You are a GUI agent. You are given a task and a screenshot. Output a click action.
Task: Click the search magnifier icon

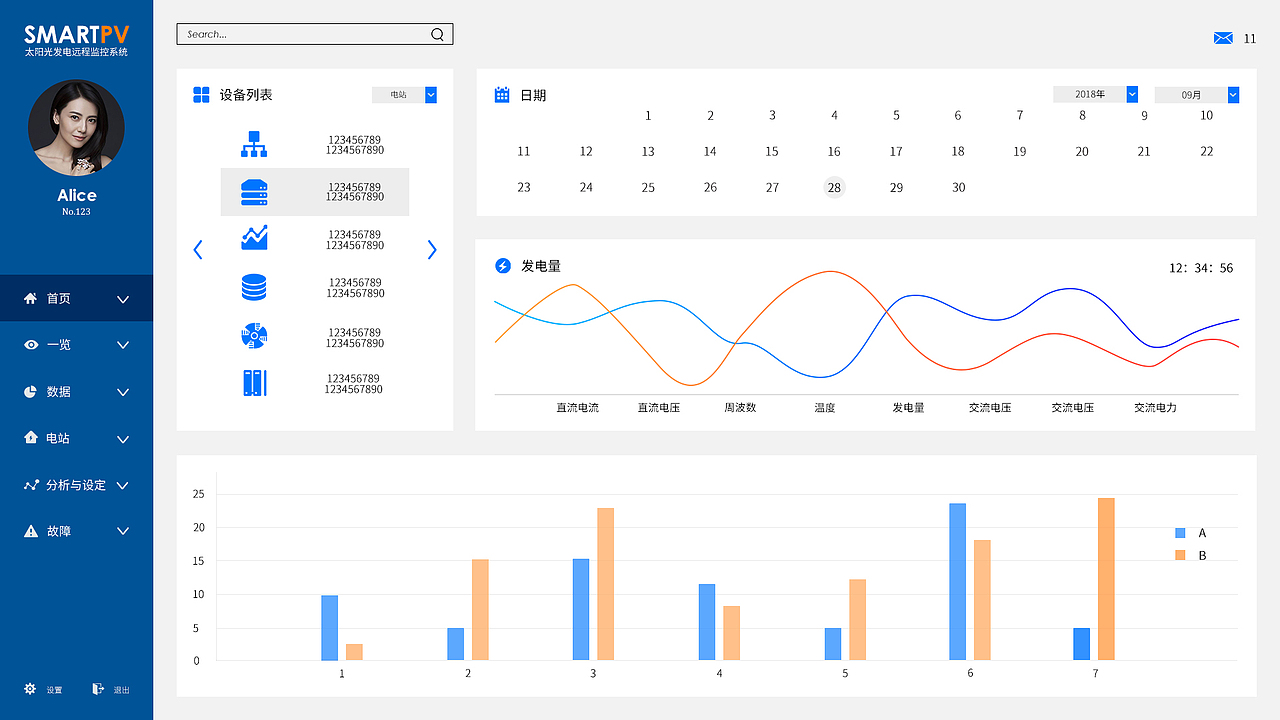(x=437, y=34)
